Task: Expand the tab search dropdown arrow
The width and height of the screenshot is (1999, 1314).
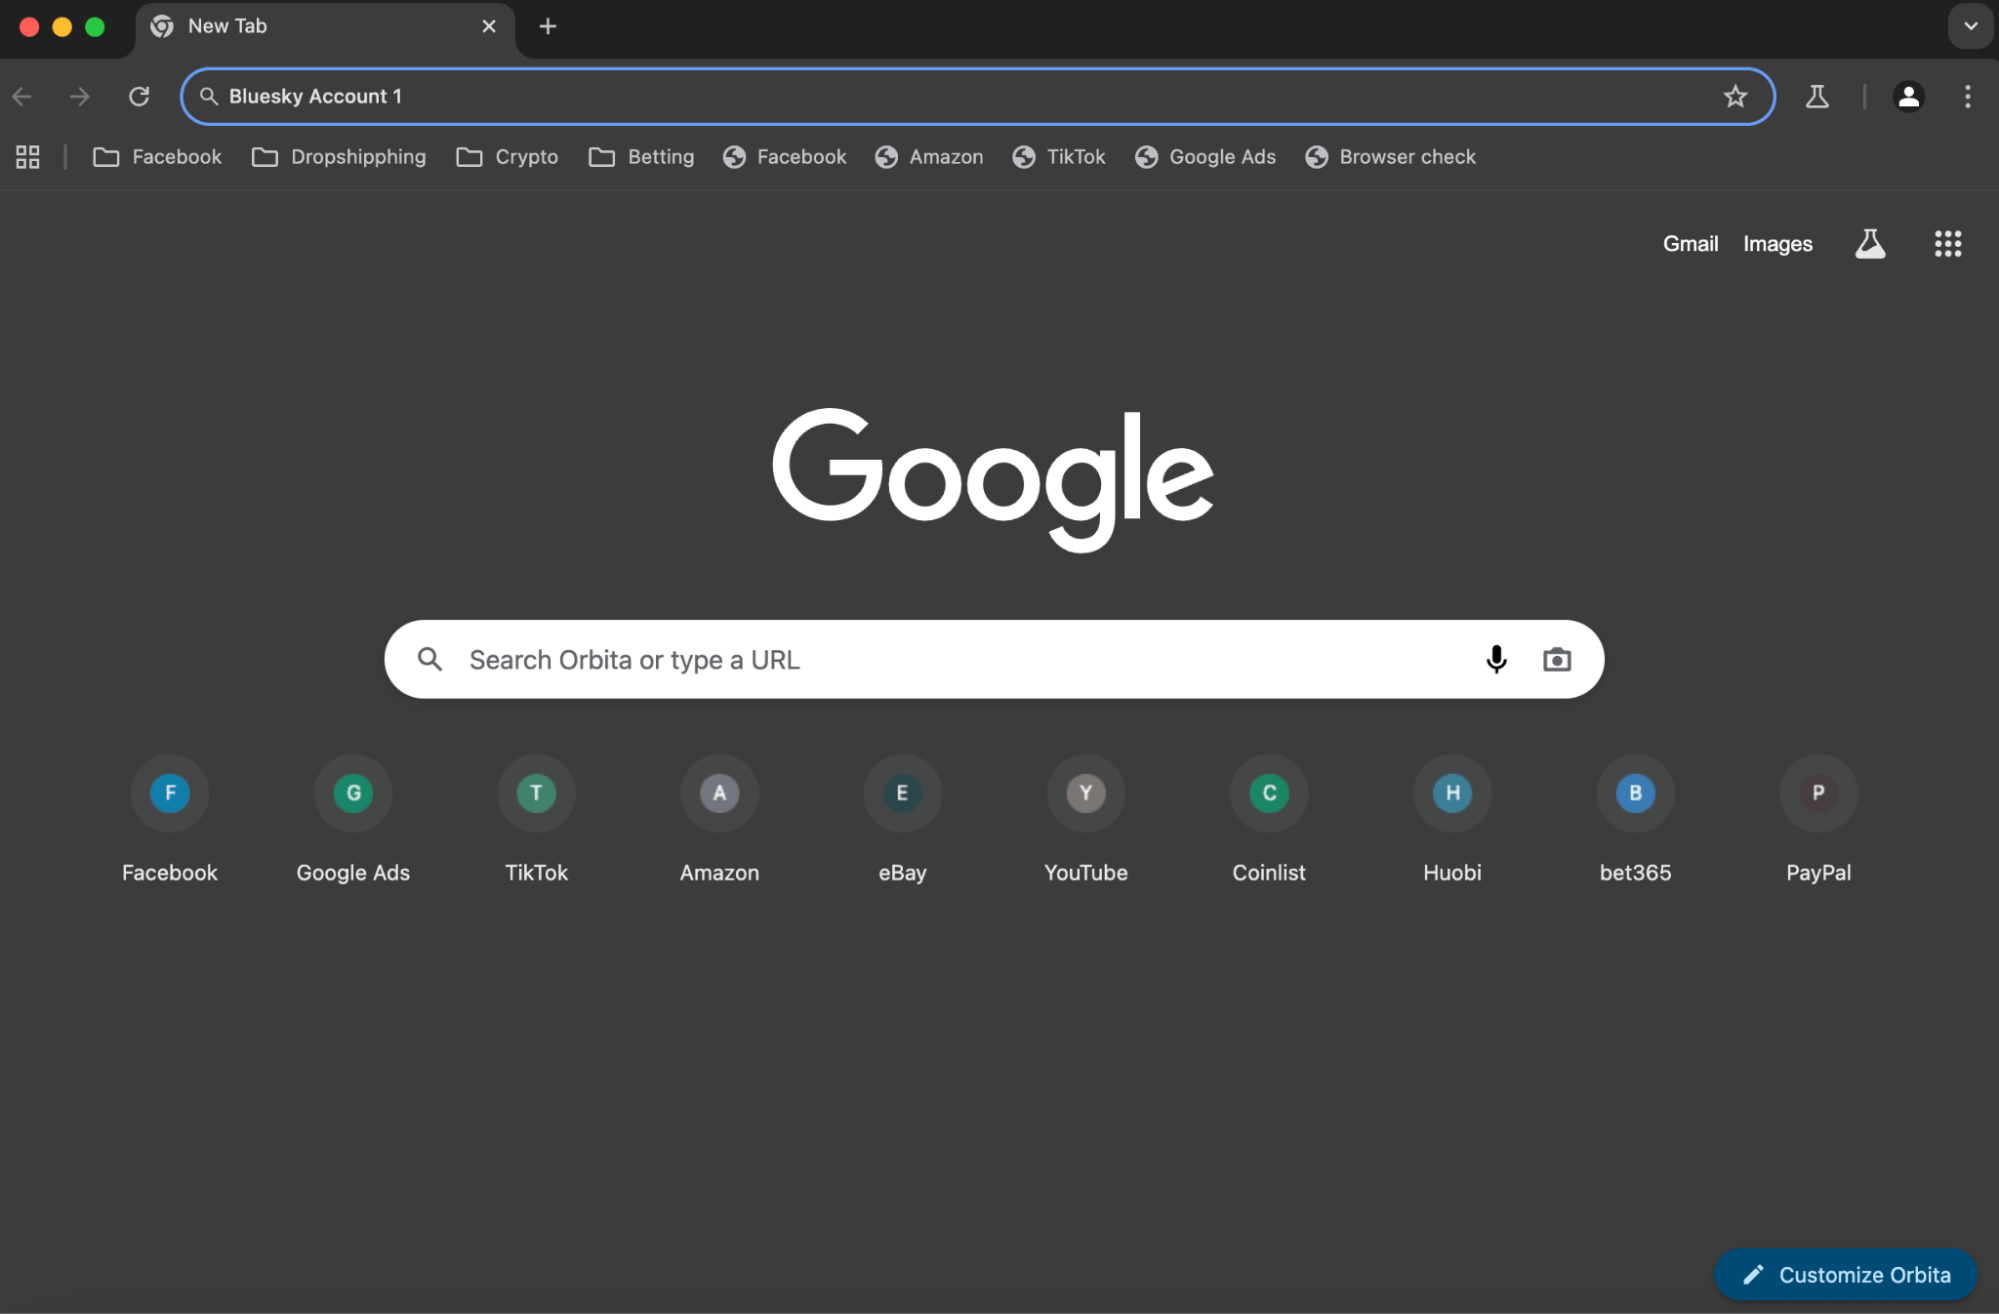Action: point(1970,26)
